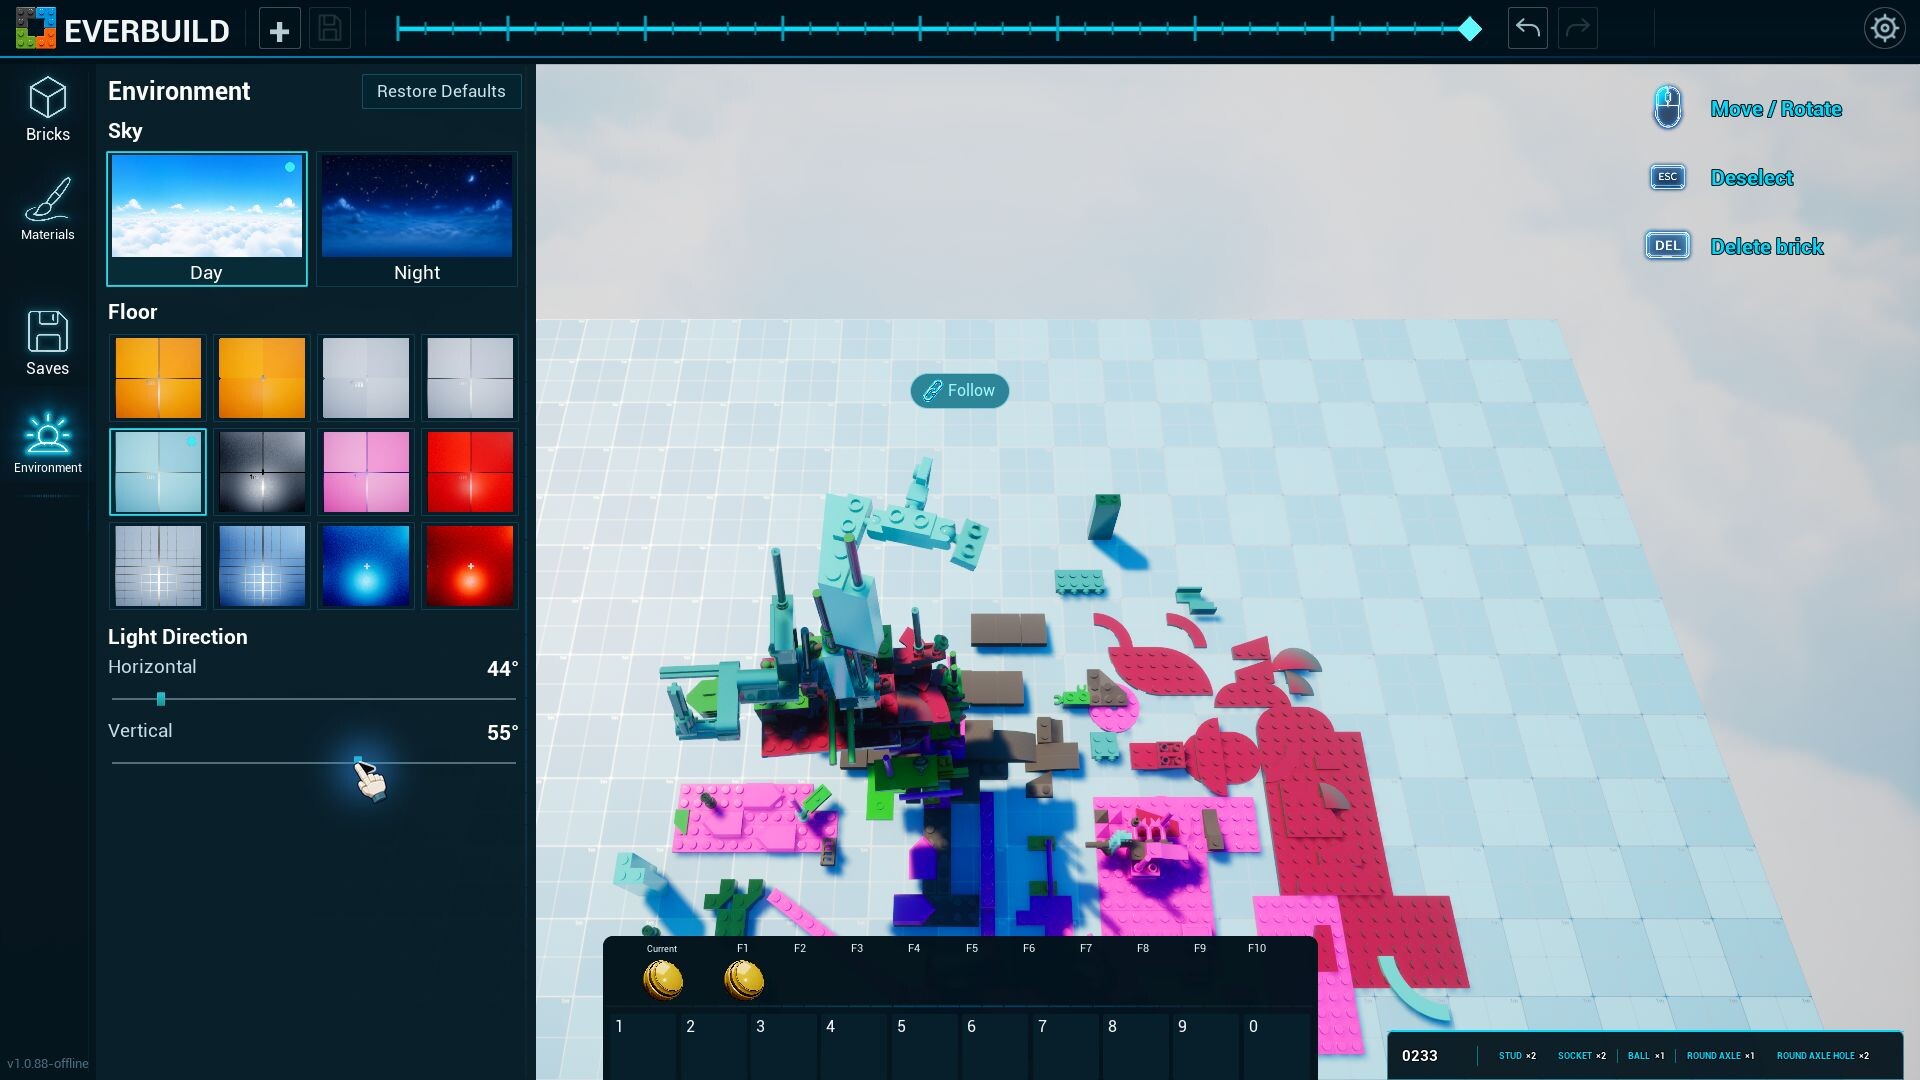The width and height of the screenshot is (1920, 1080).
Task: Select the first orange floor
Action: (158, 378)
